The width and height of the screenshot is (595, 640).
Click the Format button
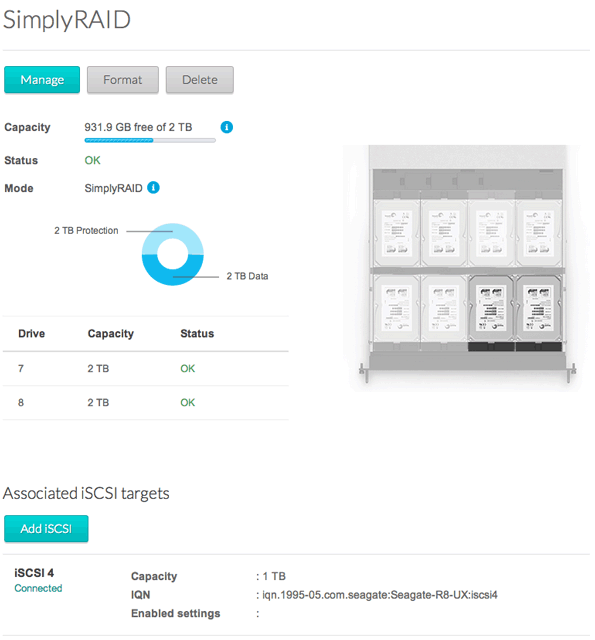point(123,80)
